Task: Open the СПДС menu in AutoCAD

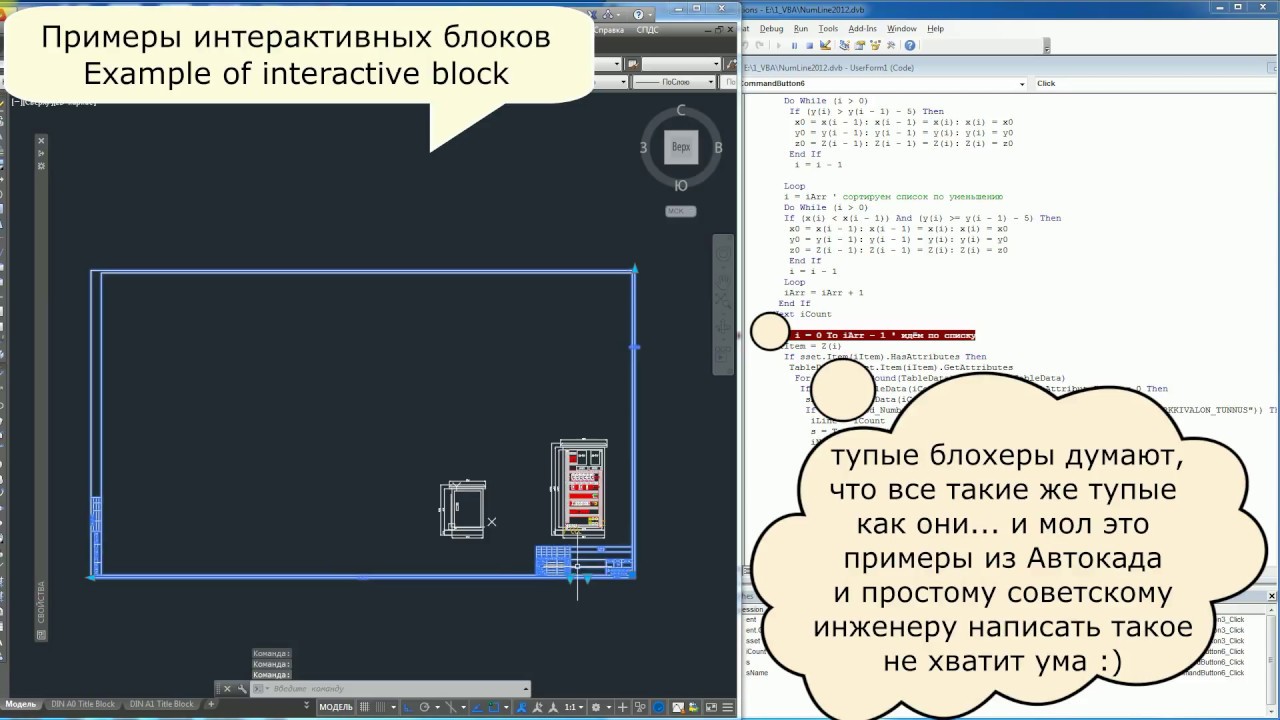Action: pyautogui.click(x=647, y=30)
